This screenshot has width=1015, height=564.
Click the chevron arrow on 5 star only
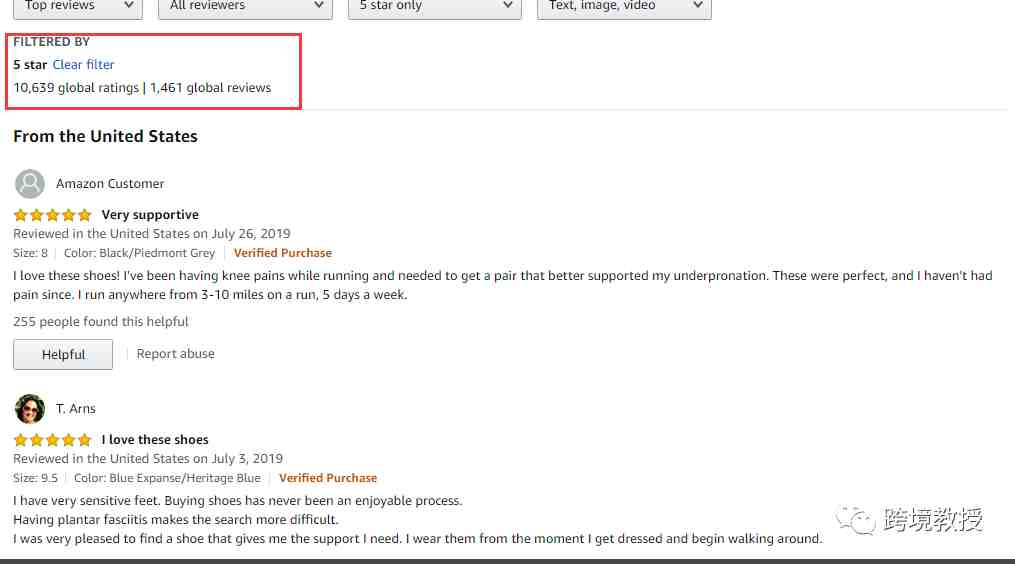508,5
